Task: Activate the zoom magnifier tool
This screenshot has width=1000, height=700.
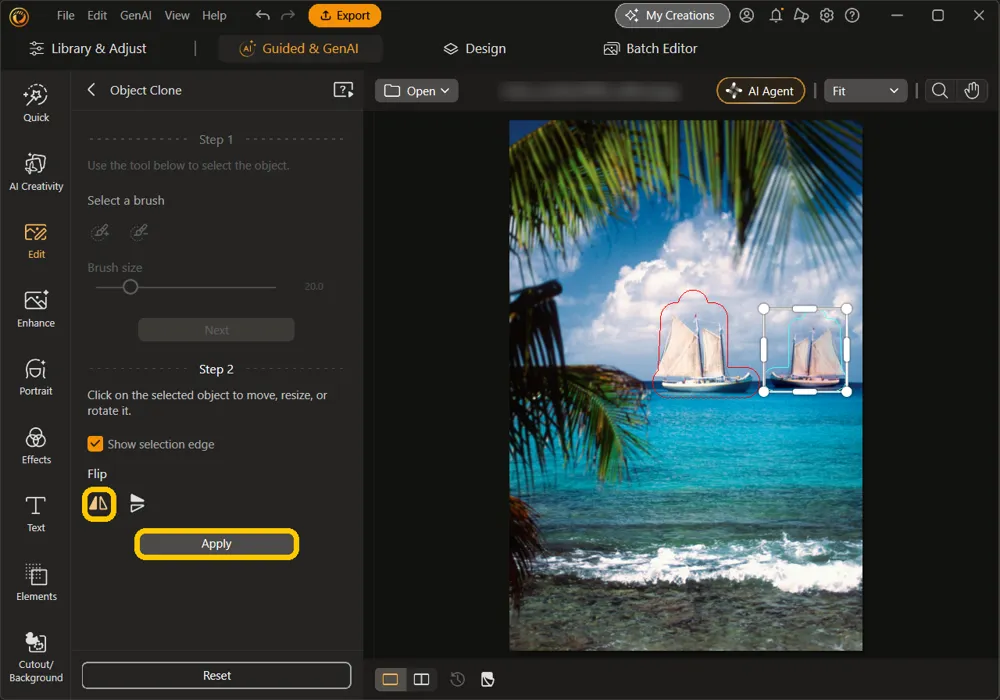Action: (939, 91)
